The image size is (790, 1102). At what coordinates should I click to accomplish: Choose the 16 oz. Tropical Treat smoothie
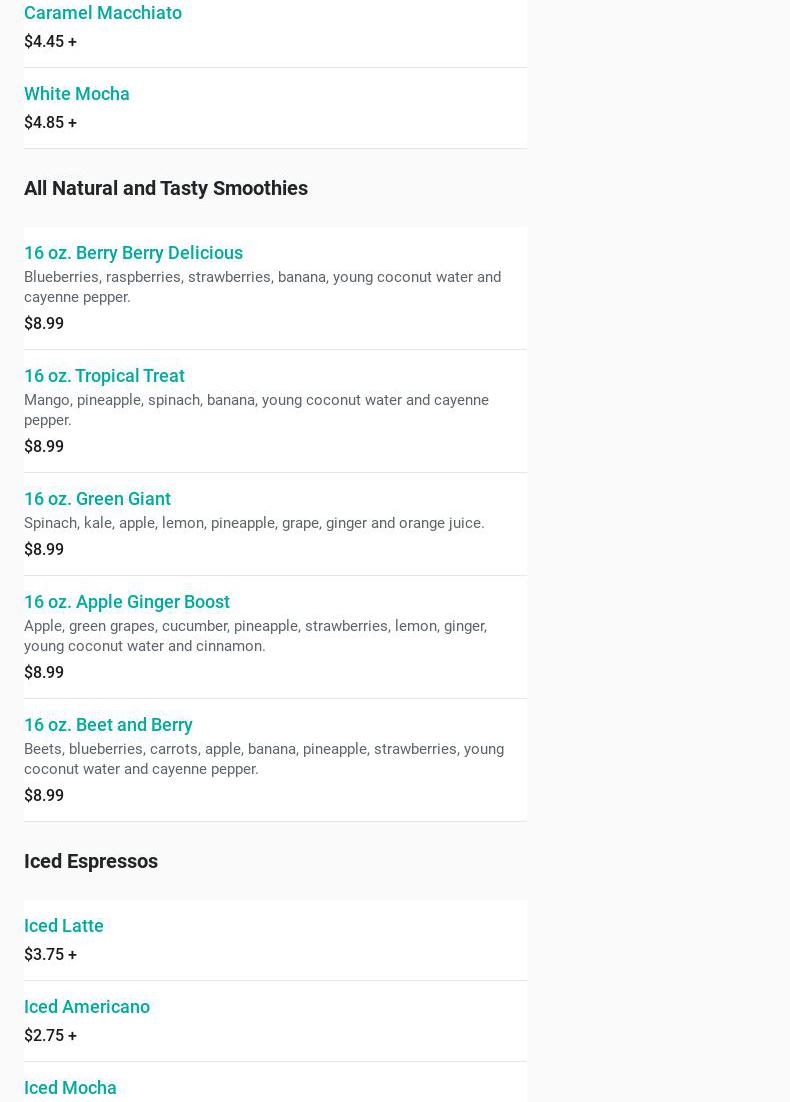point(104,376)
